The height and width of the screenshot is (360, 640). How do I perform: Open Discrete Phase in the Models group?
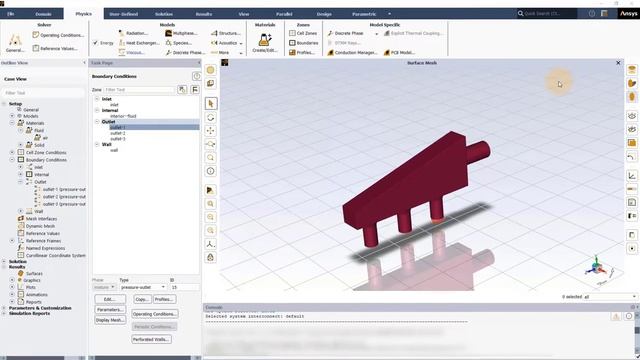pos(185,53)
